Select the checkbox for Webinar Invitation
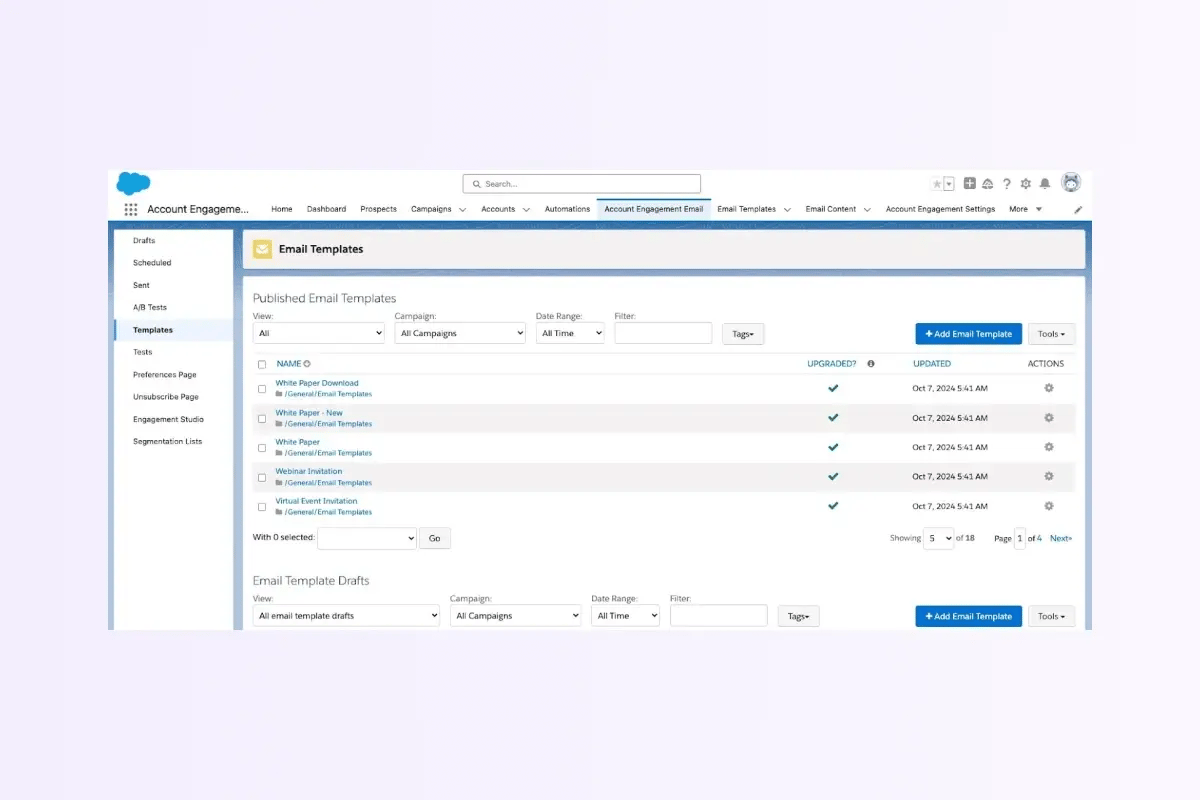This screenshot has height=800, width=1200. tap(261, 477)
